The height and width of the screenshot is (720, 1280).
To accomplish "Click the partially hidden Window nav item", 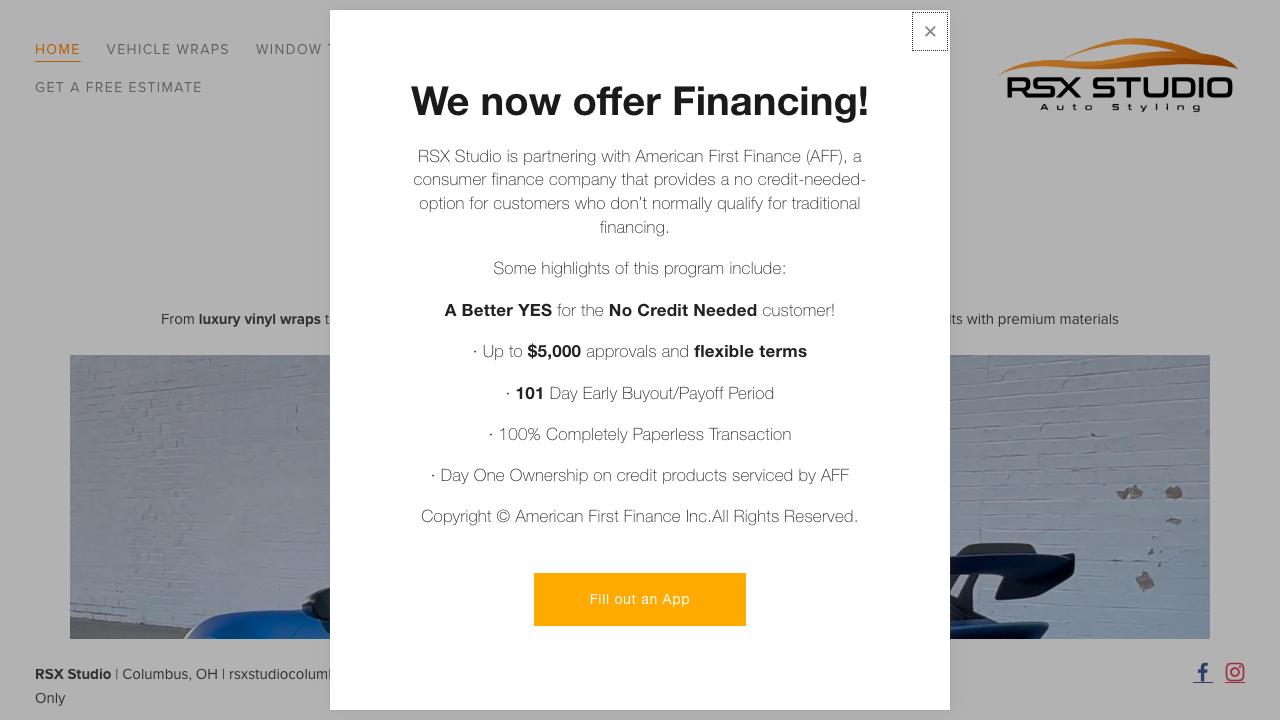I will [289, 49].
